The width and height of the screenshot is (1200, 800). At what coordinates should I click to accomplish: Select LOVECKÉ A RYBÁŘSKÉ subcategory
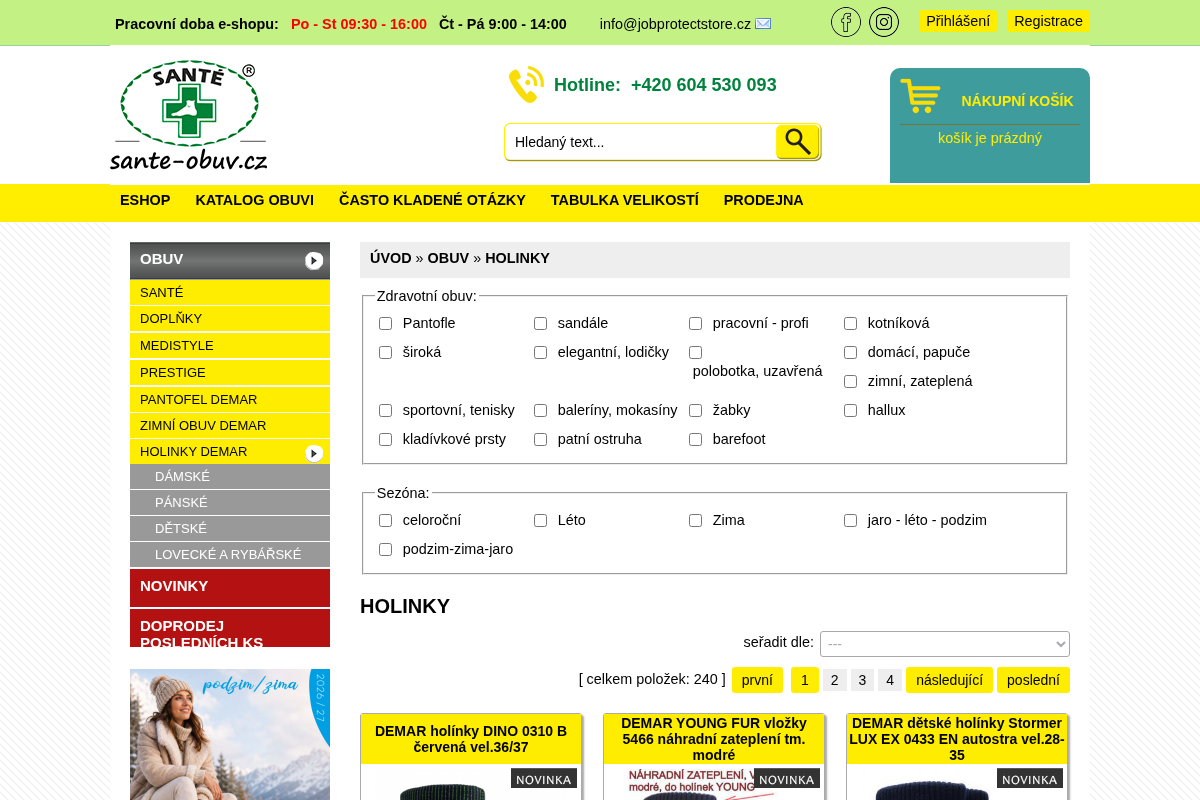pos(230,555)
